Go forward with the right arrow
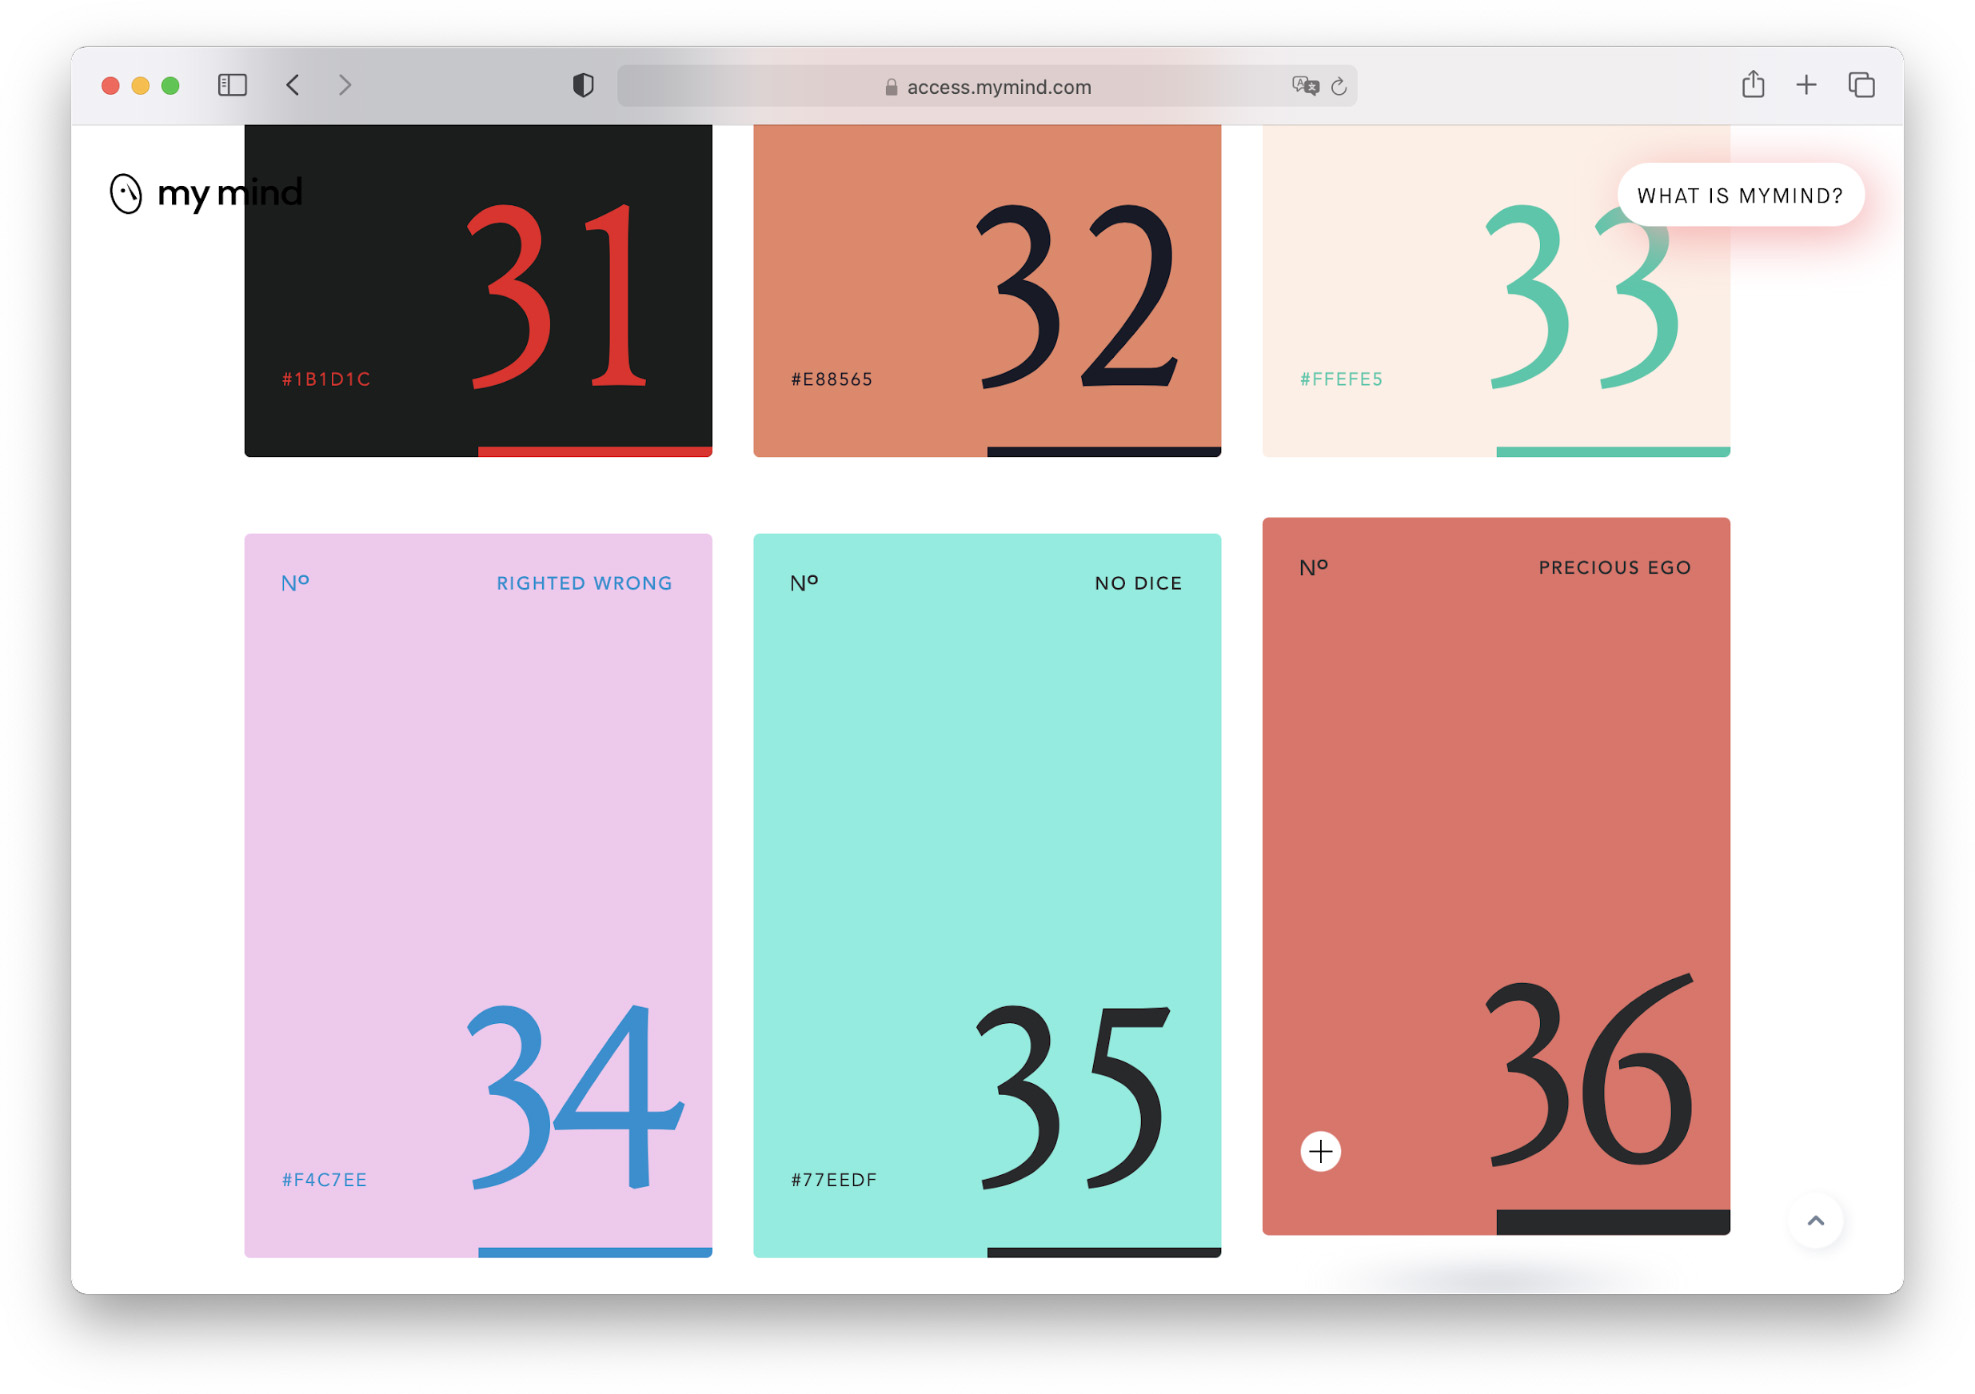Screen dimensions: 1975x1394 tap(345, 85)
